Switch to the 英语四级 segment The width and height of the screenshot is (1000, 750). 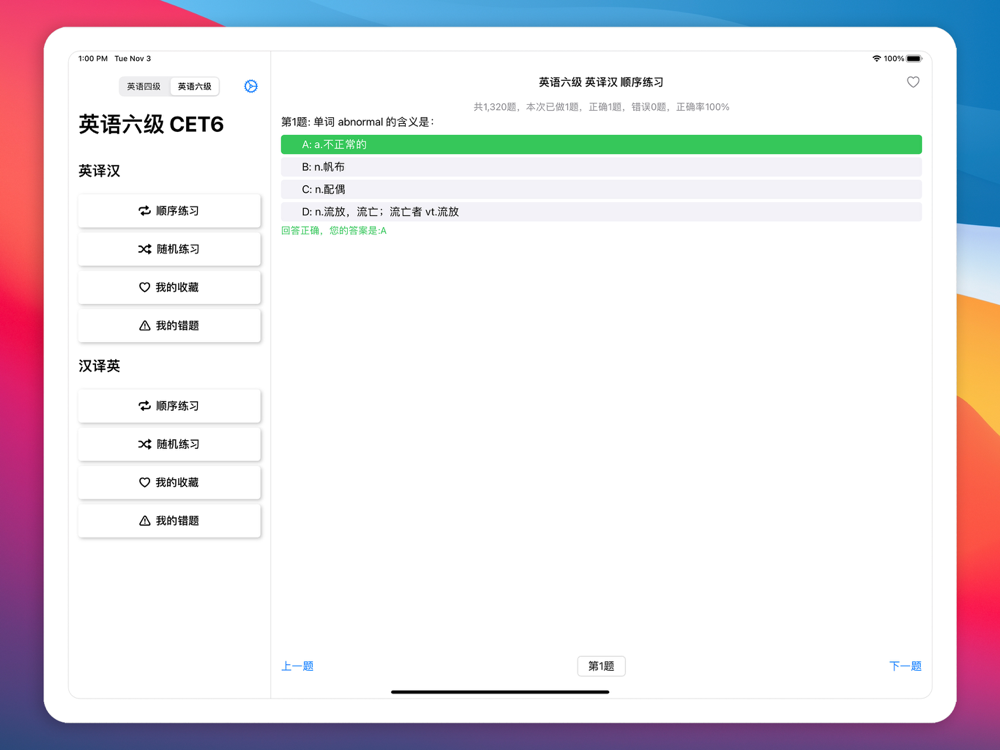(x=144, y=86)
